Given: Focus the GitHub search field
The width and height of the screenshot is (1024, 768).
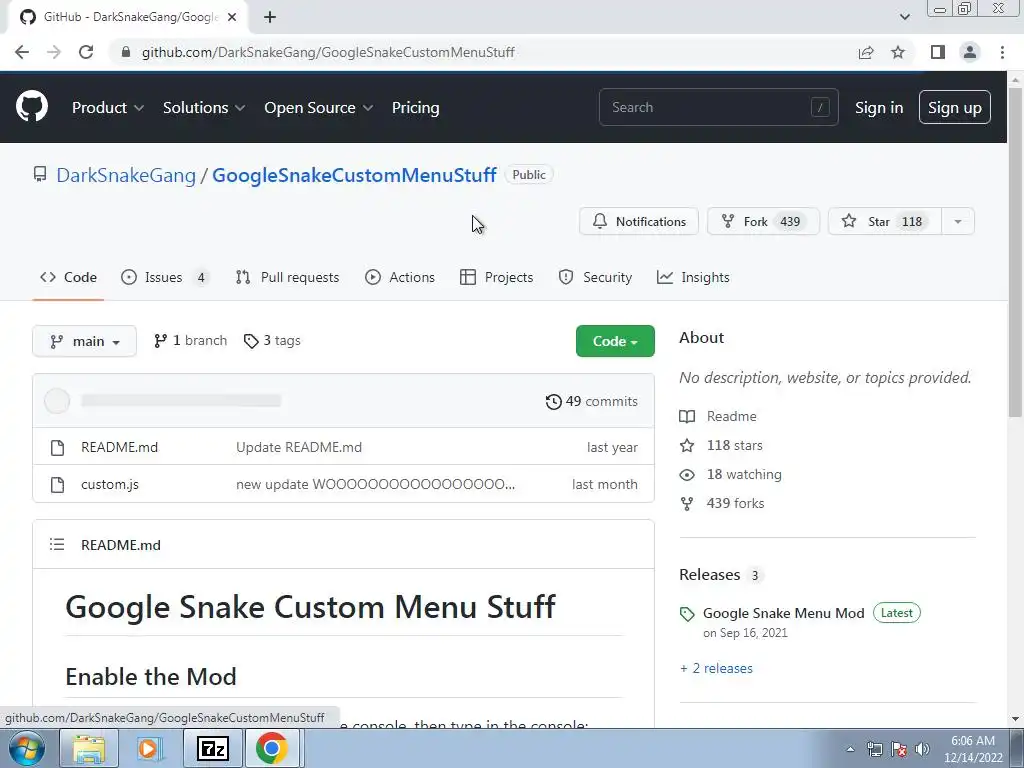Looking at the screenshot, I should [718, 107].
